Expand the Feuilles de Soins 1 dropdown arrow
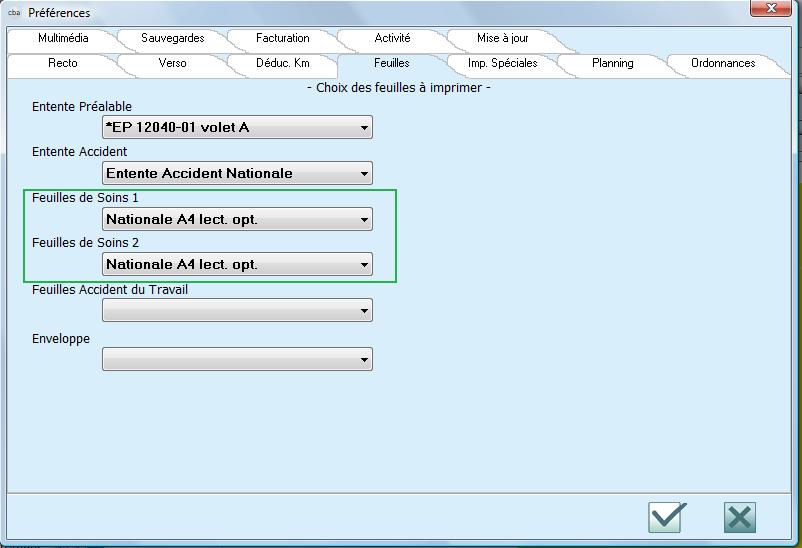Screen dimensions: 802x548 pos(364,220)
